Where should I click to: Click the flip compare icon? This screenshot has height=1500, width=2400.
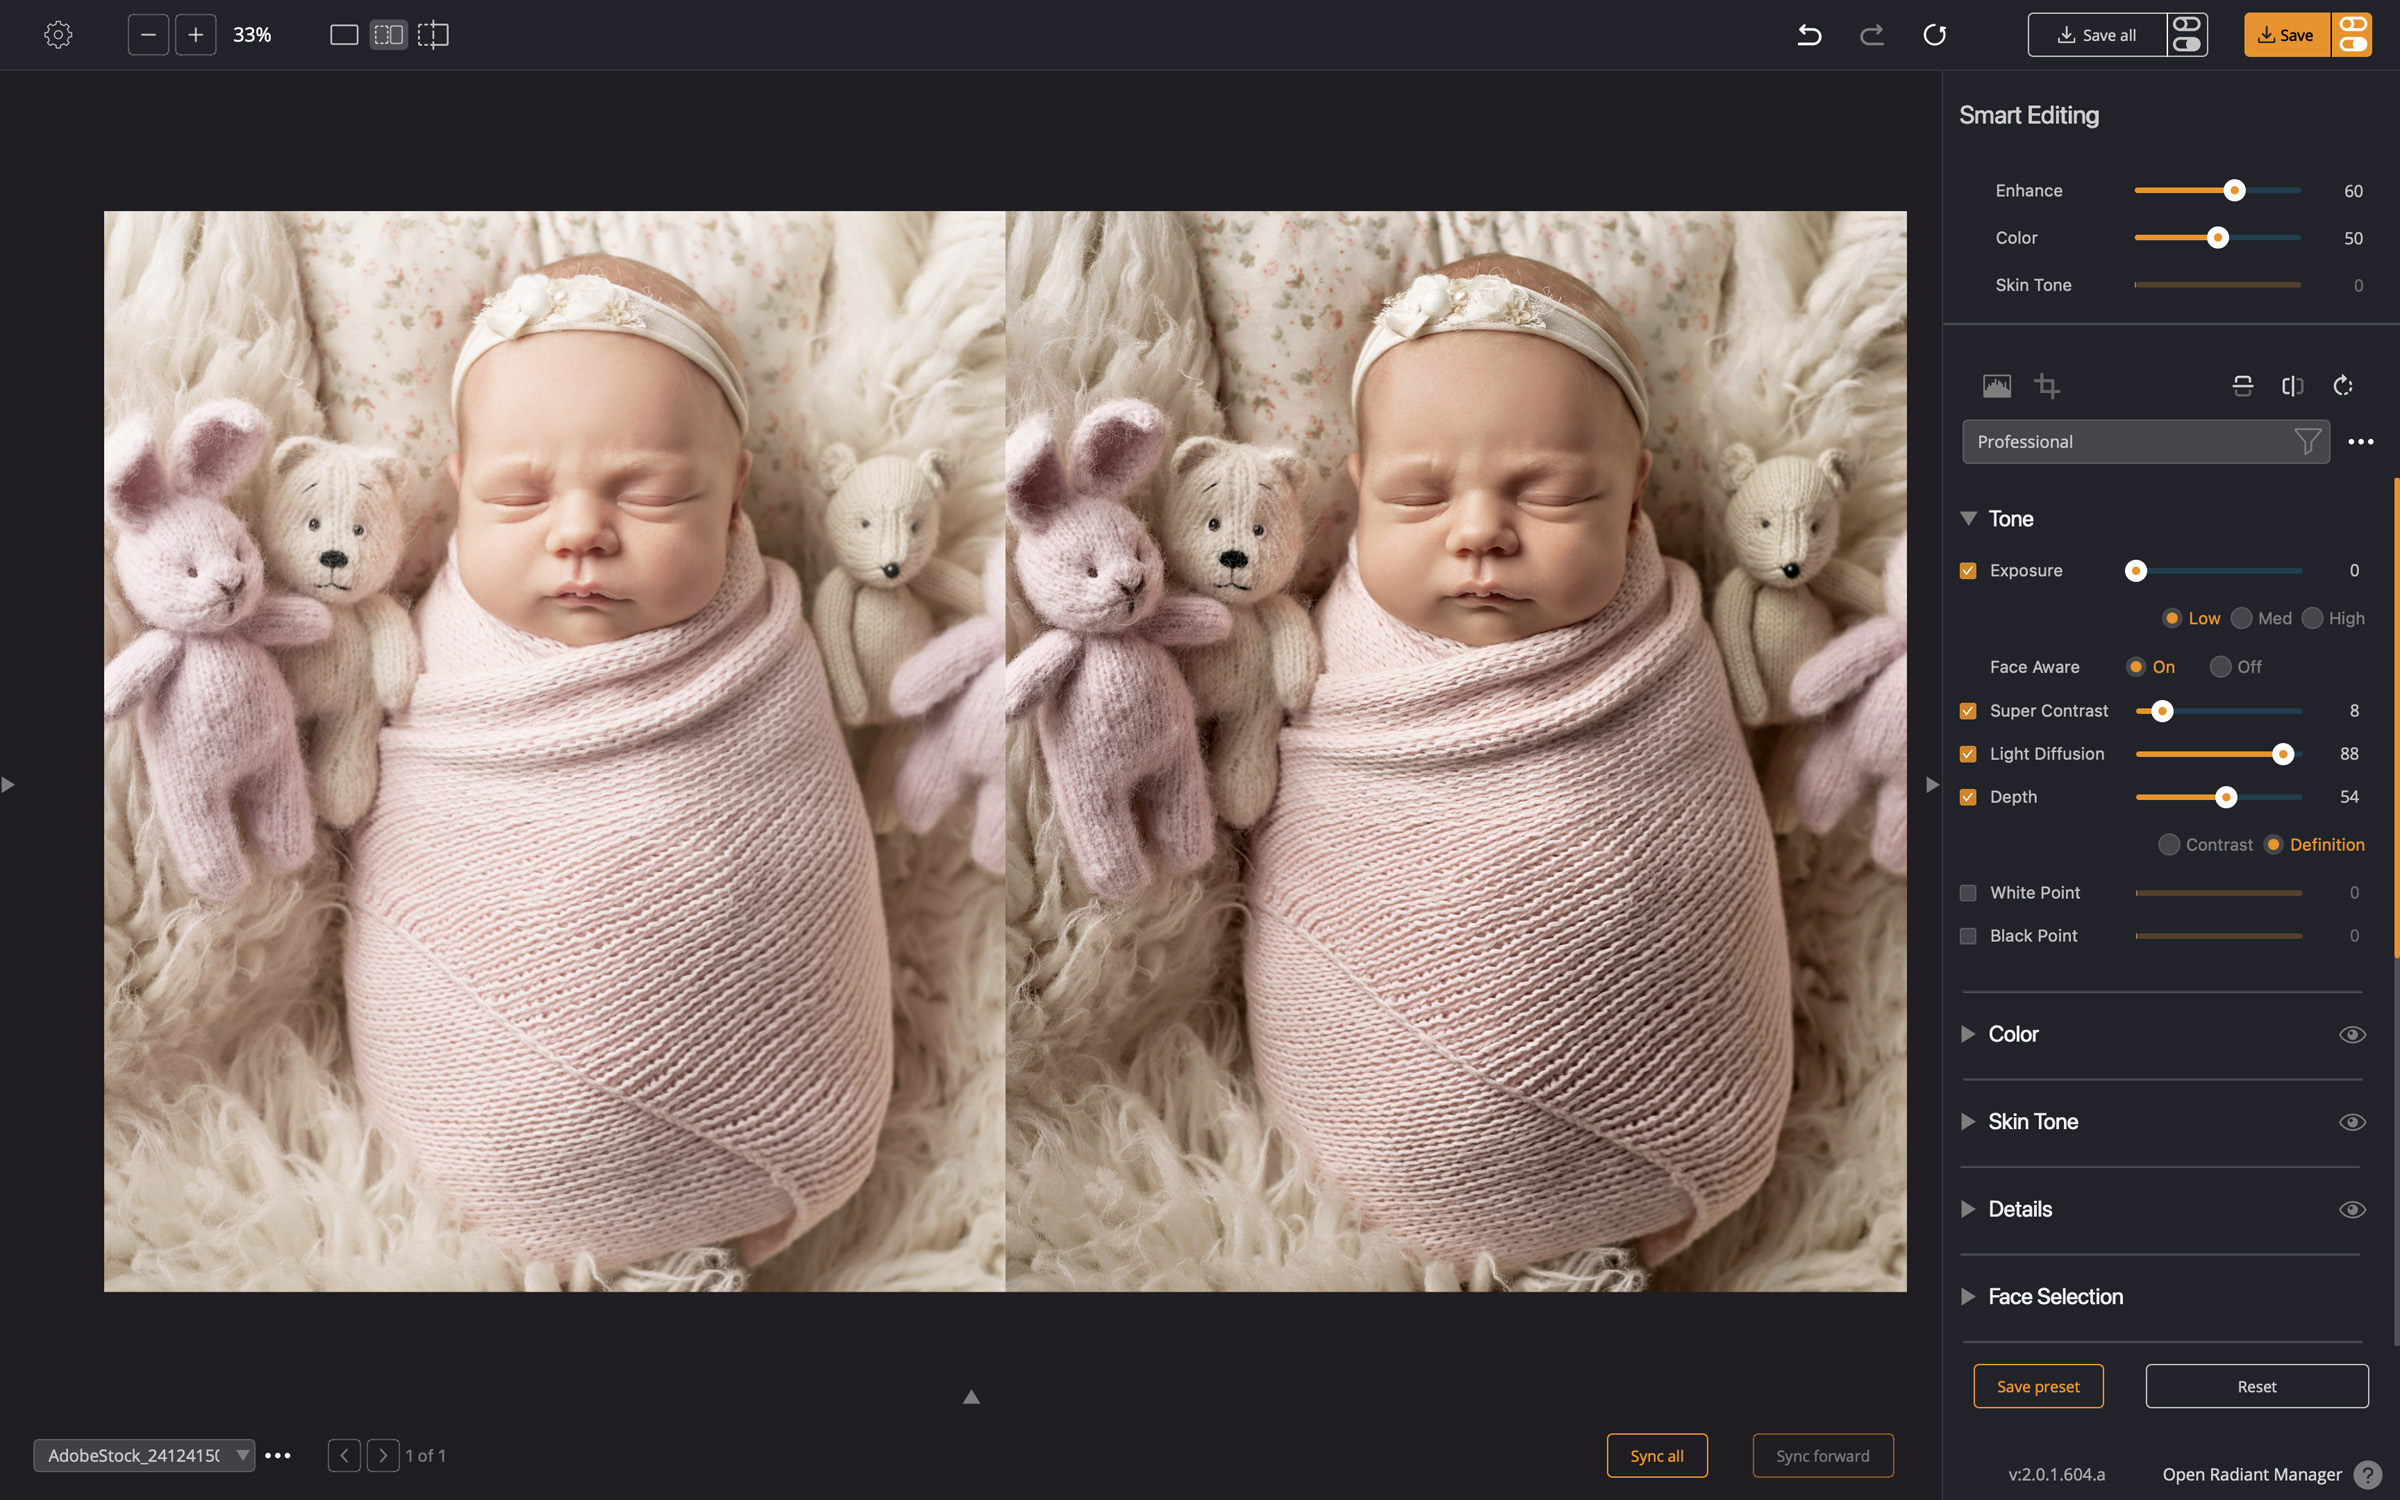click(2292, 386)
